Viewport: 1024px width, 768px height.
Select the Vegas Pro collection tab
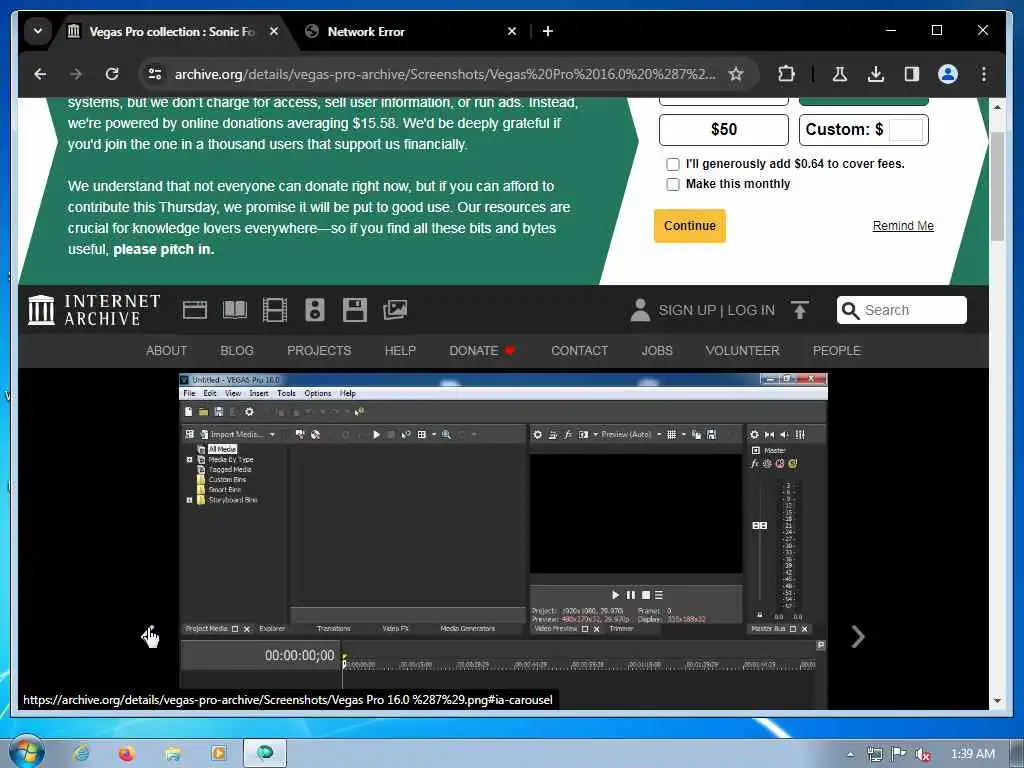click(x=174, y=31)
